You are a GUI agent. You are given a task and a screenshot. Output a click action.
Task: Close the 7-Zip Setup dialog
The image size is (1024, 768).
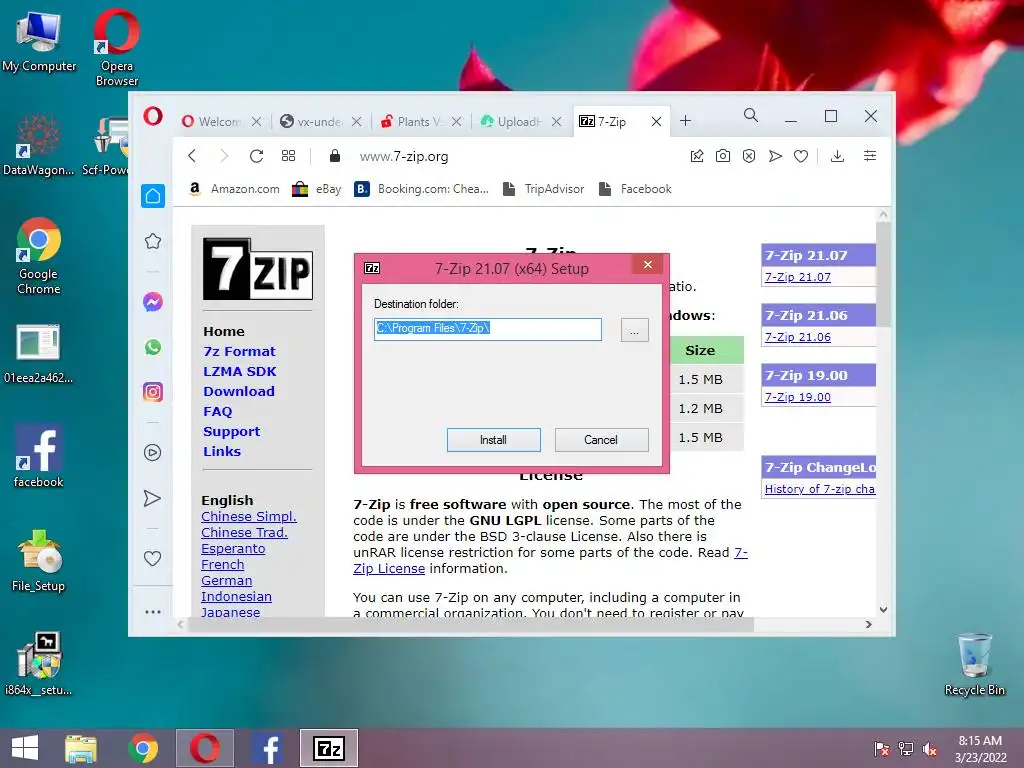pos(647,264)
